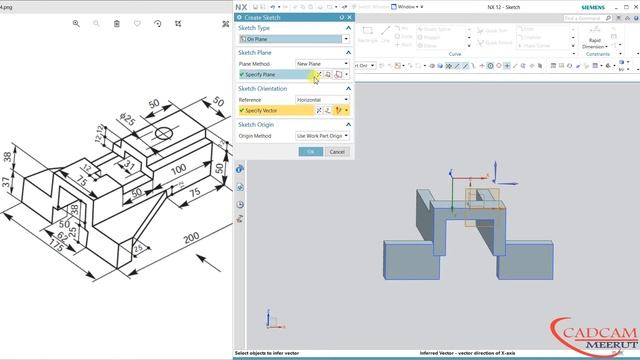The image size is (640, 360).
Task: Open the second icon on left resource bar
Action: coord(240,187)
